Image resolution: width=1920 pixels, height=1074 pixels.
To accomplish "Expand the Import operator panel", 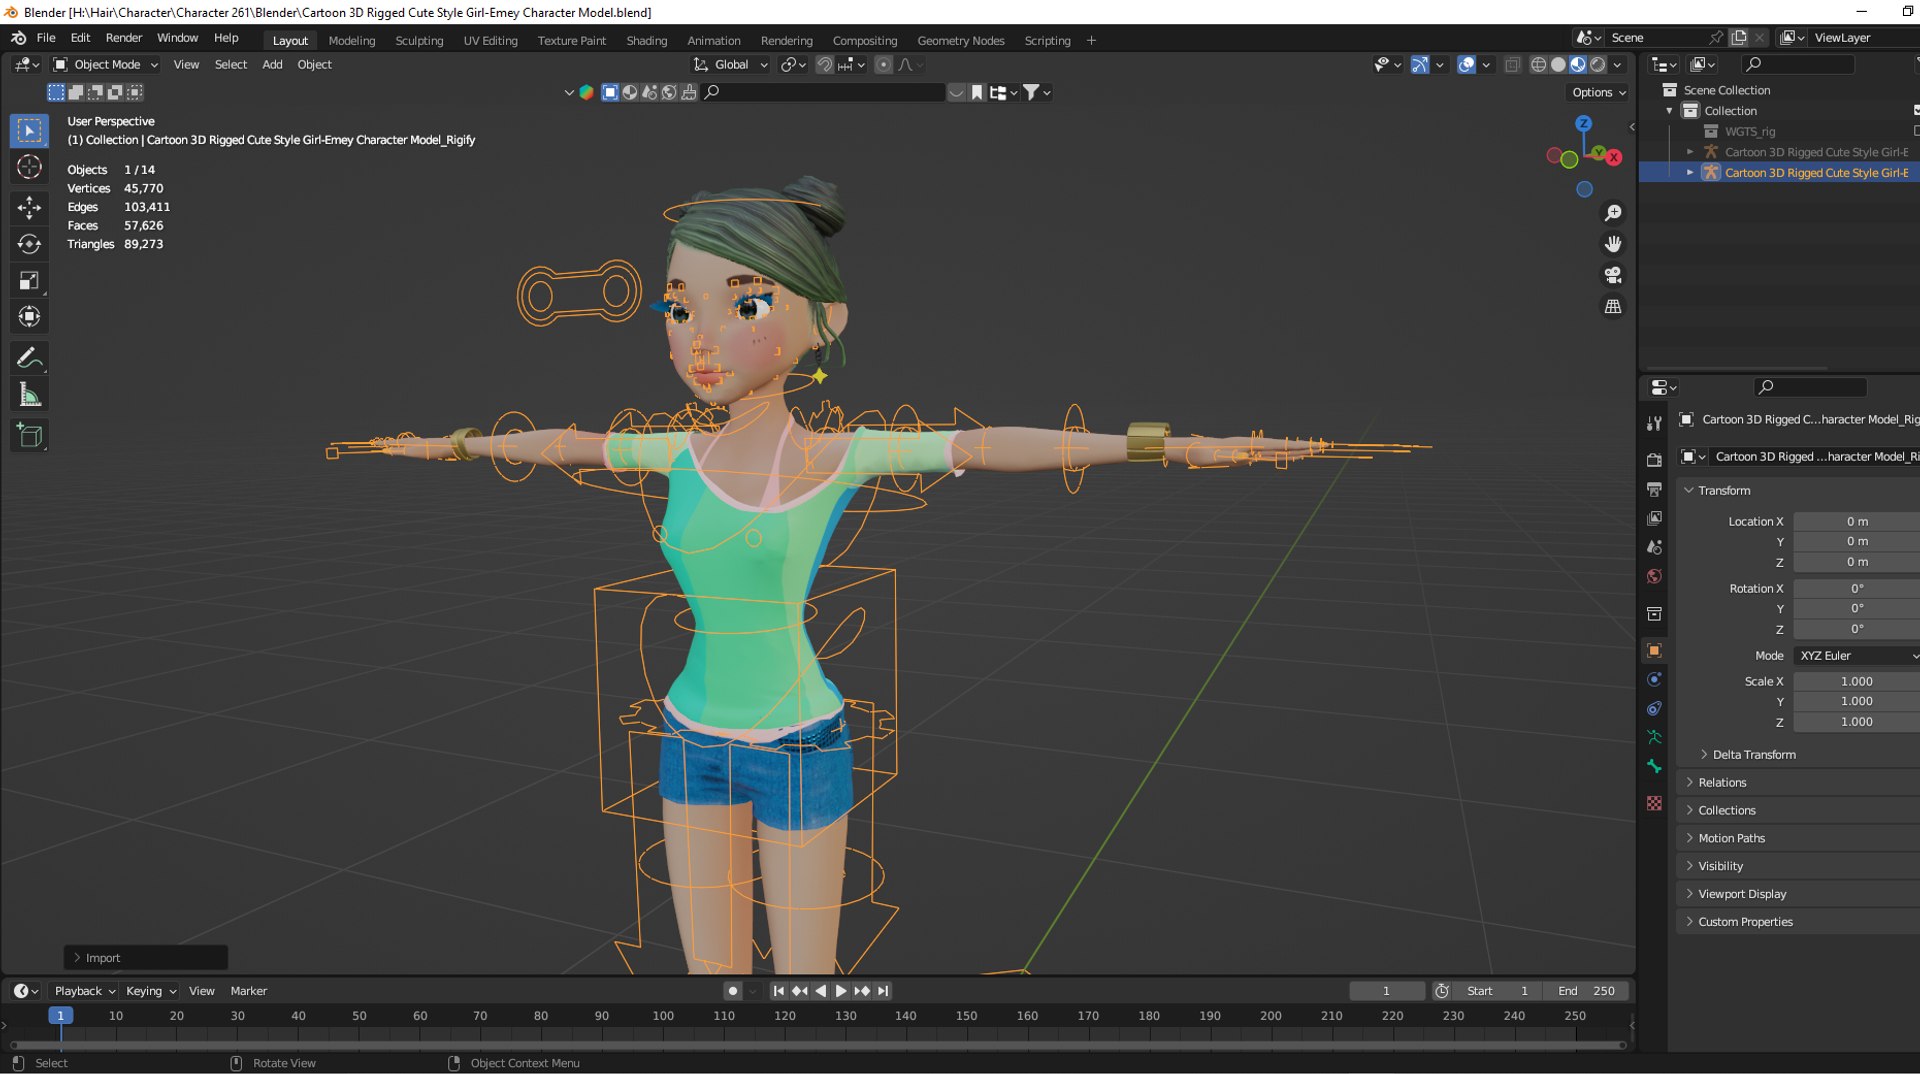I will point(146,958).
